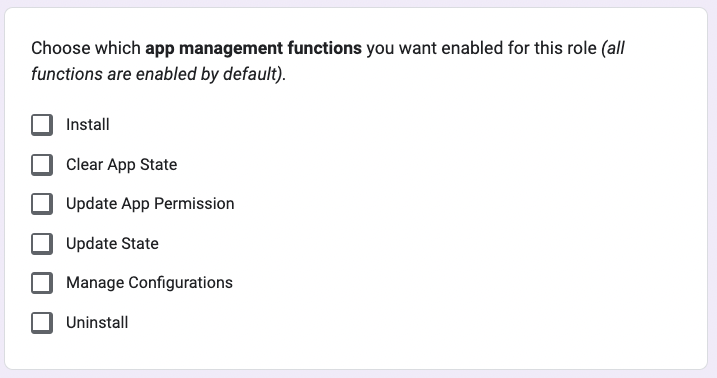Click the Uninstall label text
This screenshot has height=378, width=717.
(x=97, y=323)
